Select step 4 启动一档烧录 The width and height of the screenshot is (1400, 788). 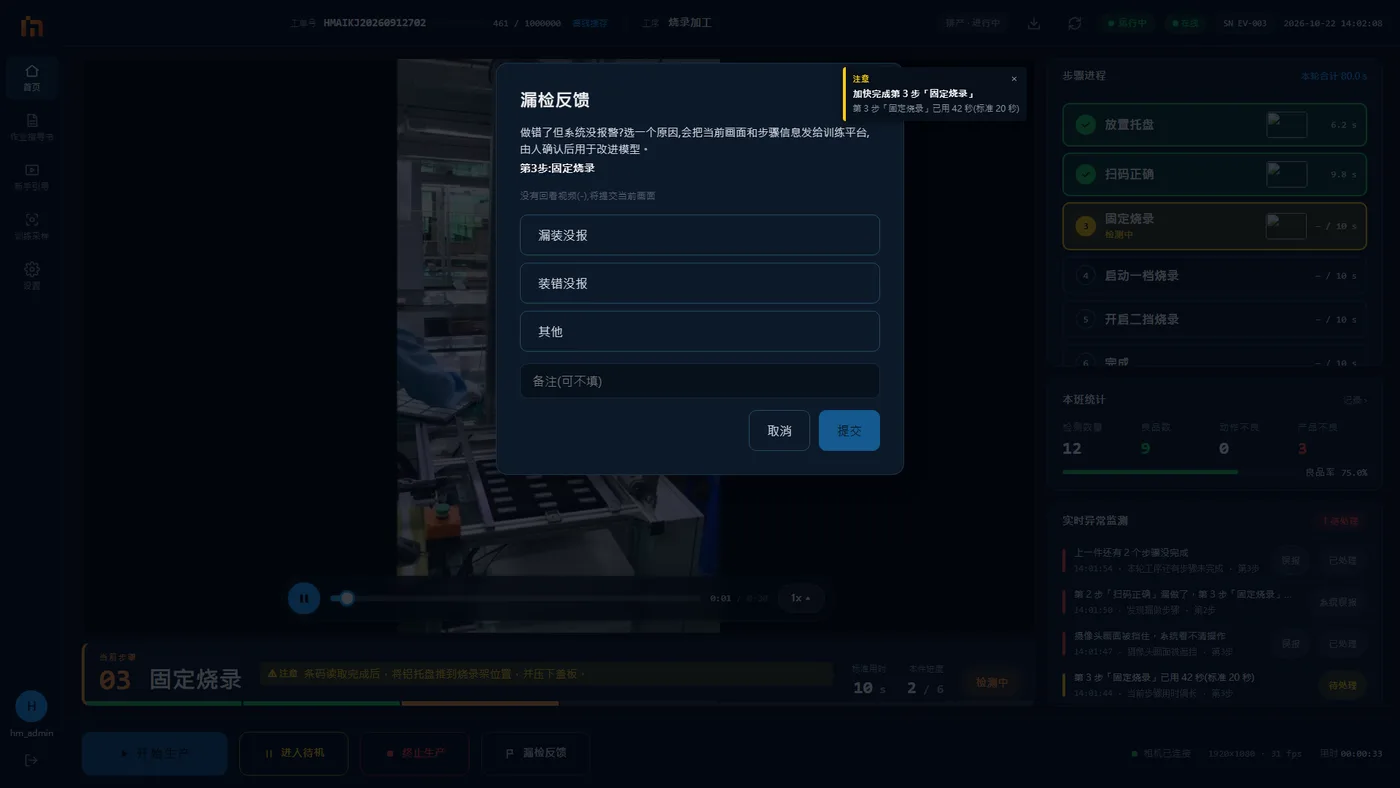pos(1214,275)
